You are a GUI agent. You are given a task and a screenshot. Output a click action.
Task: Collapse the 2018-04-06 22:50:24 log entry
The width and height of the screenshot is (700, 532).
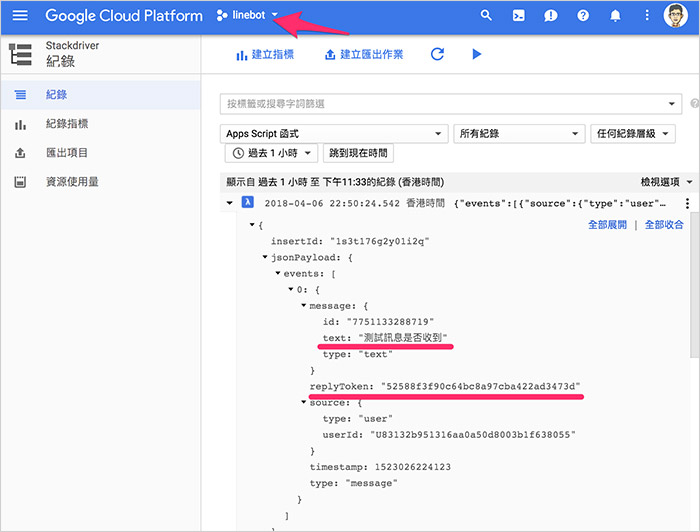229,203
